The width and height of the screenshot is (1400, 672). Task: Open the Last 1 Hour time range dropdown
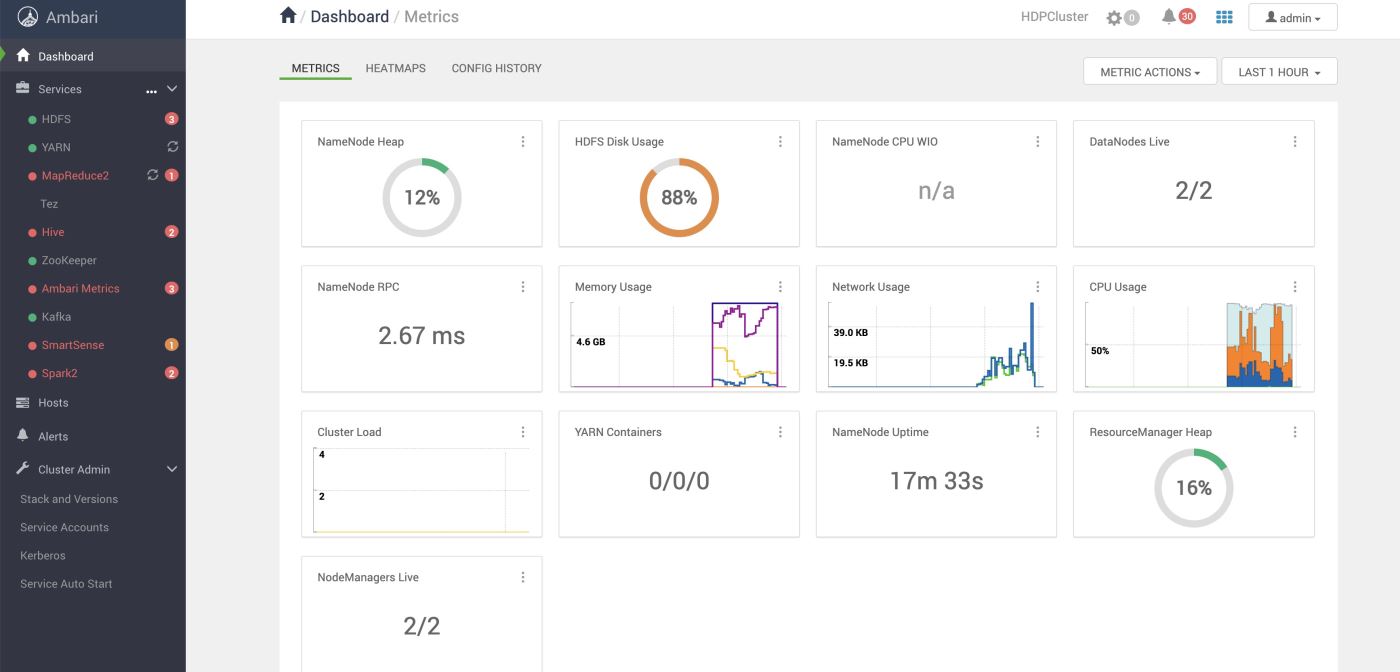tap(1279, 72)
